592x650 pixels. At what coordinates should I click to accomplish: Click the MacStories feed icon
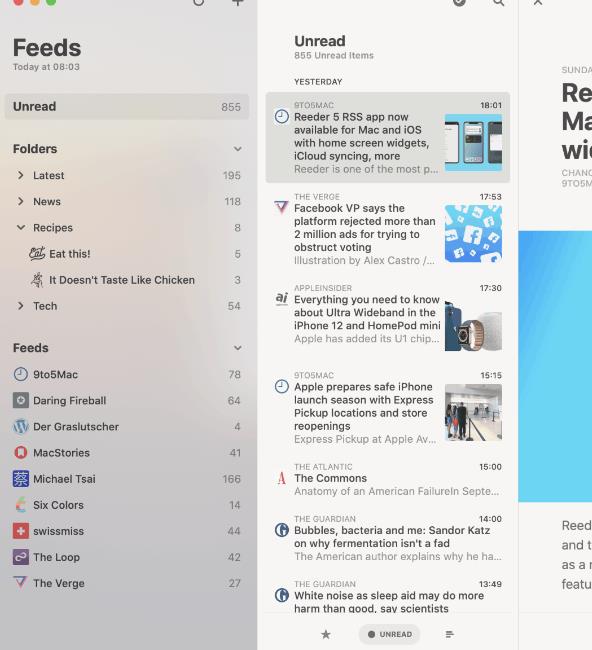pos(21,453)
